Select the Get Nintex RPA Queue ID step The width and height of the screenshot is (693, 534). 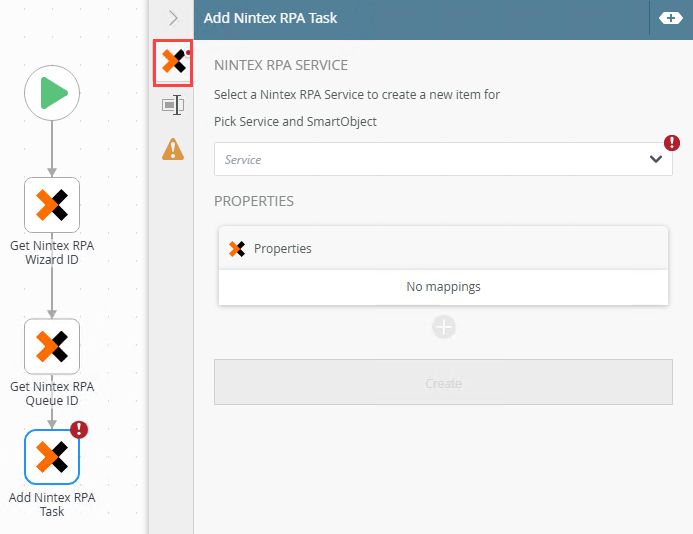click(x=52, y=346)
